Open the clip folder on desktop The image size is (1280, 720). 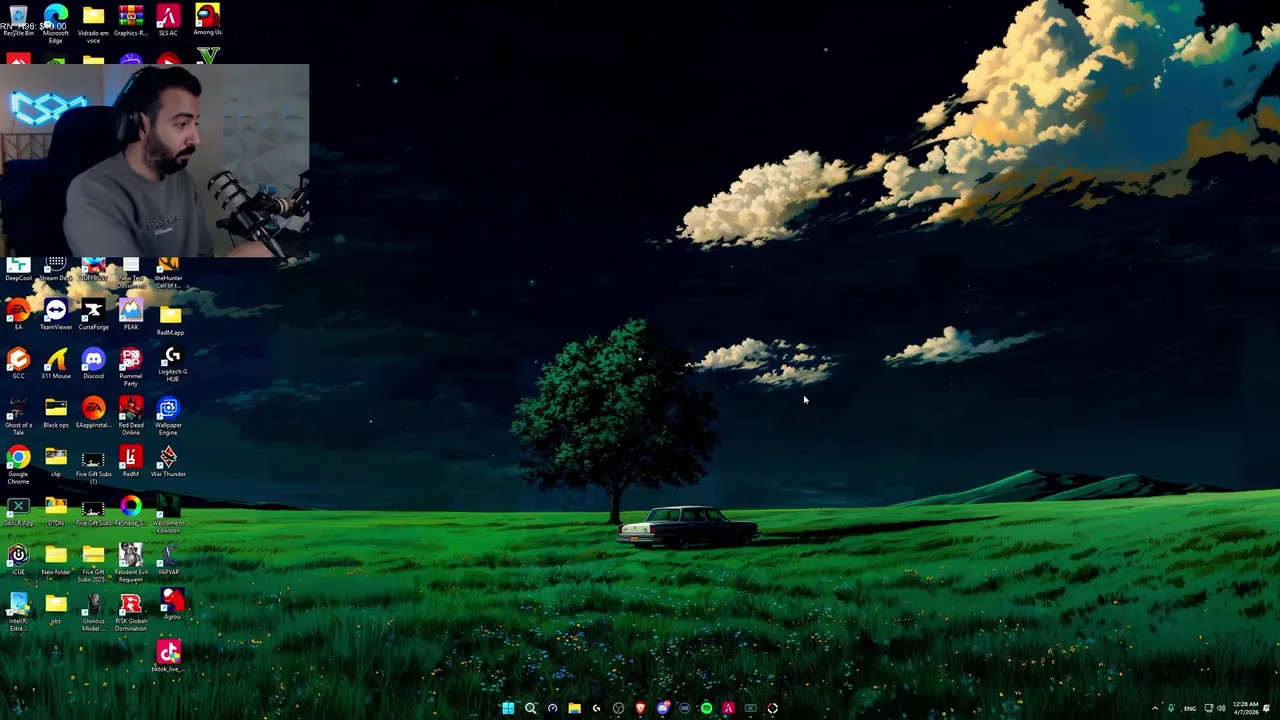[x=56, y=462]
